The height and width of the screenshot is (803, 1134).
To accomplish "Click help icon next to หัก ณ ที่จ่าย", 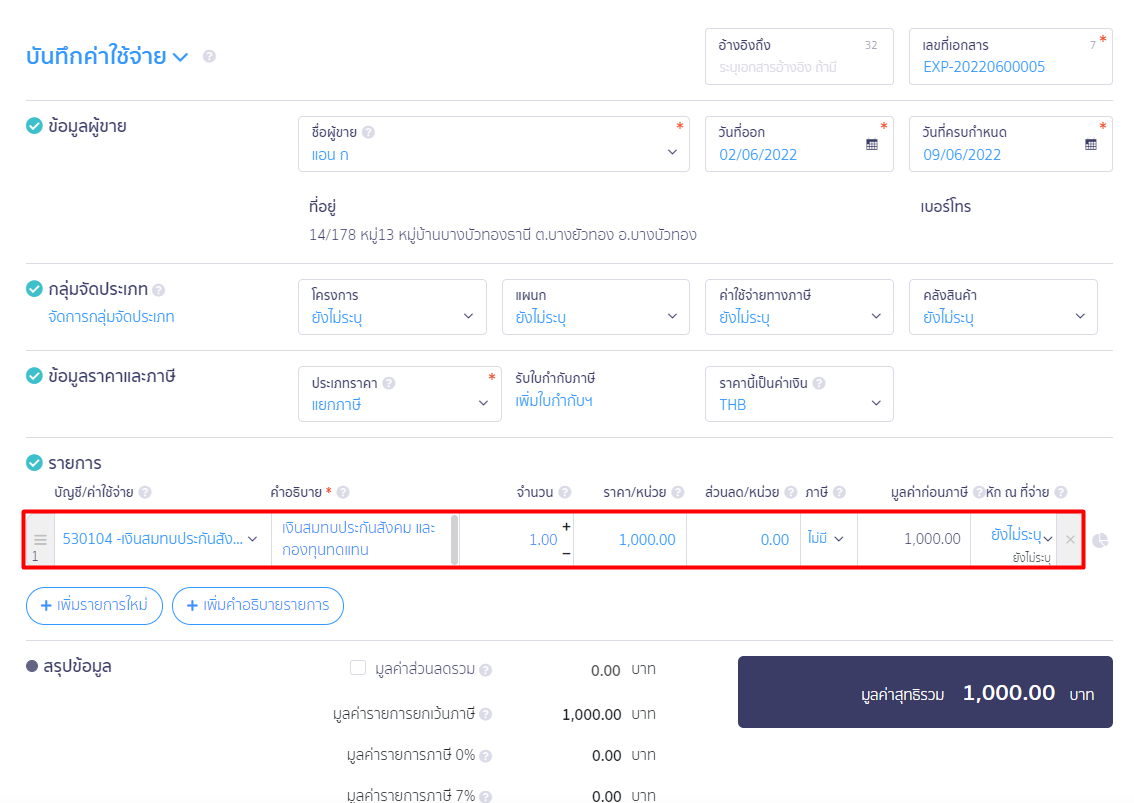I will pyautogui.click(x=1061, y=493).
